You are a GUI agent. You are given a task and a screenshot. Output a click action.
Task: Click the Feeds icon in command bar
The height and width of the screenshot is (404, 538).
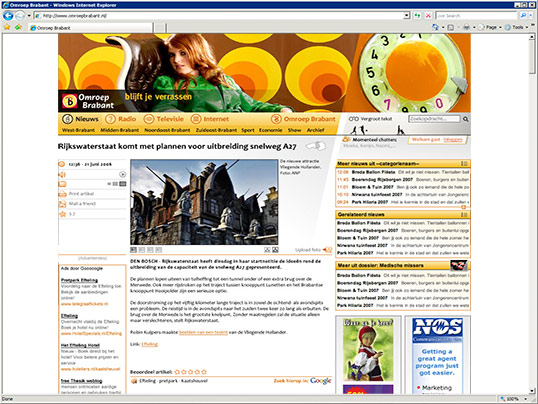[x=451, y=27]
